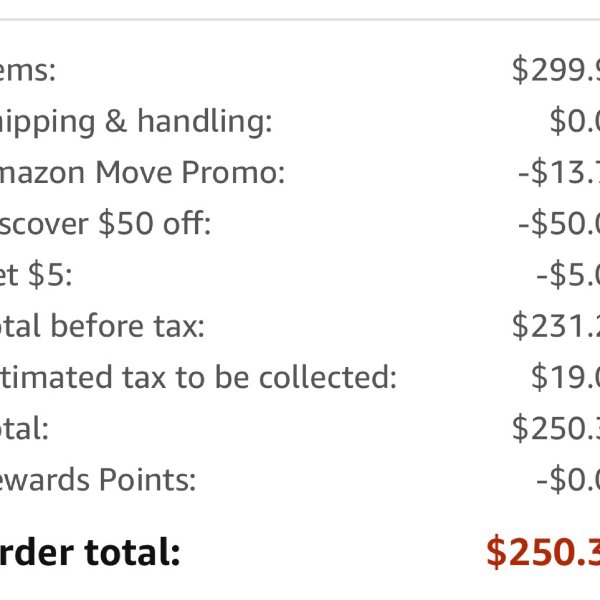This screenshot has width=600, height=600.
Task: Select the shipping & handling $0 amount
Action: [x=575, y=121]
